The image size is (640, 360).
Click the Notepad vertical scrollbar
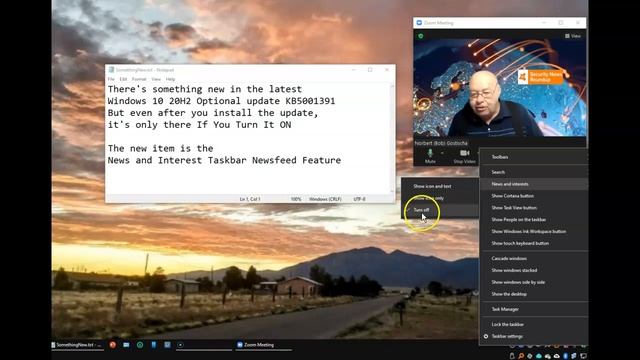click(392, 139)
